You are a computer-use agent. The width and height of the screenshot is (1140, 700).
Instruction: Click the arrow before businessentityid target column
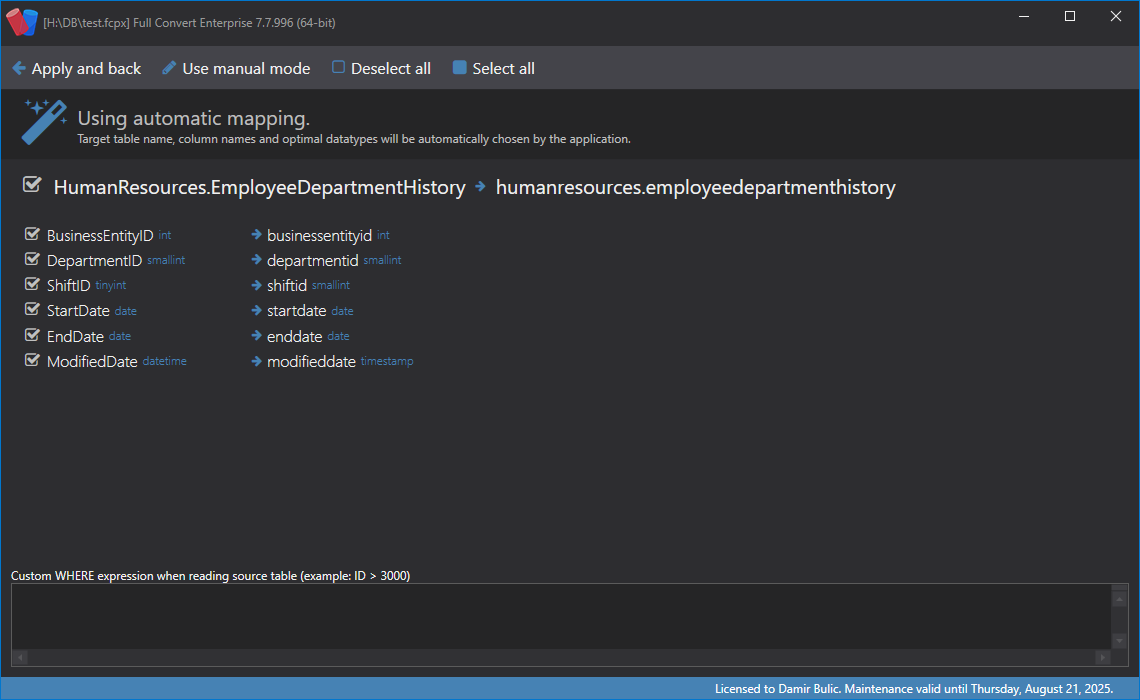click(257, 236)
